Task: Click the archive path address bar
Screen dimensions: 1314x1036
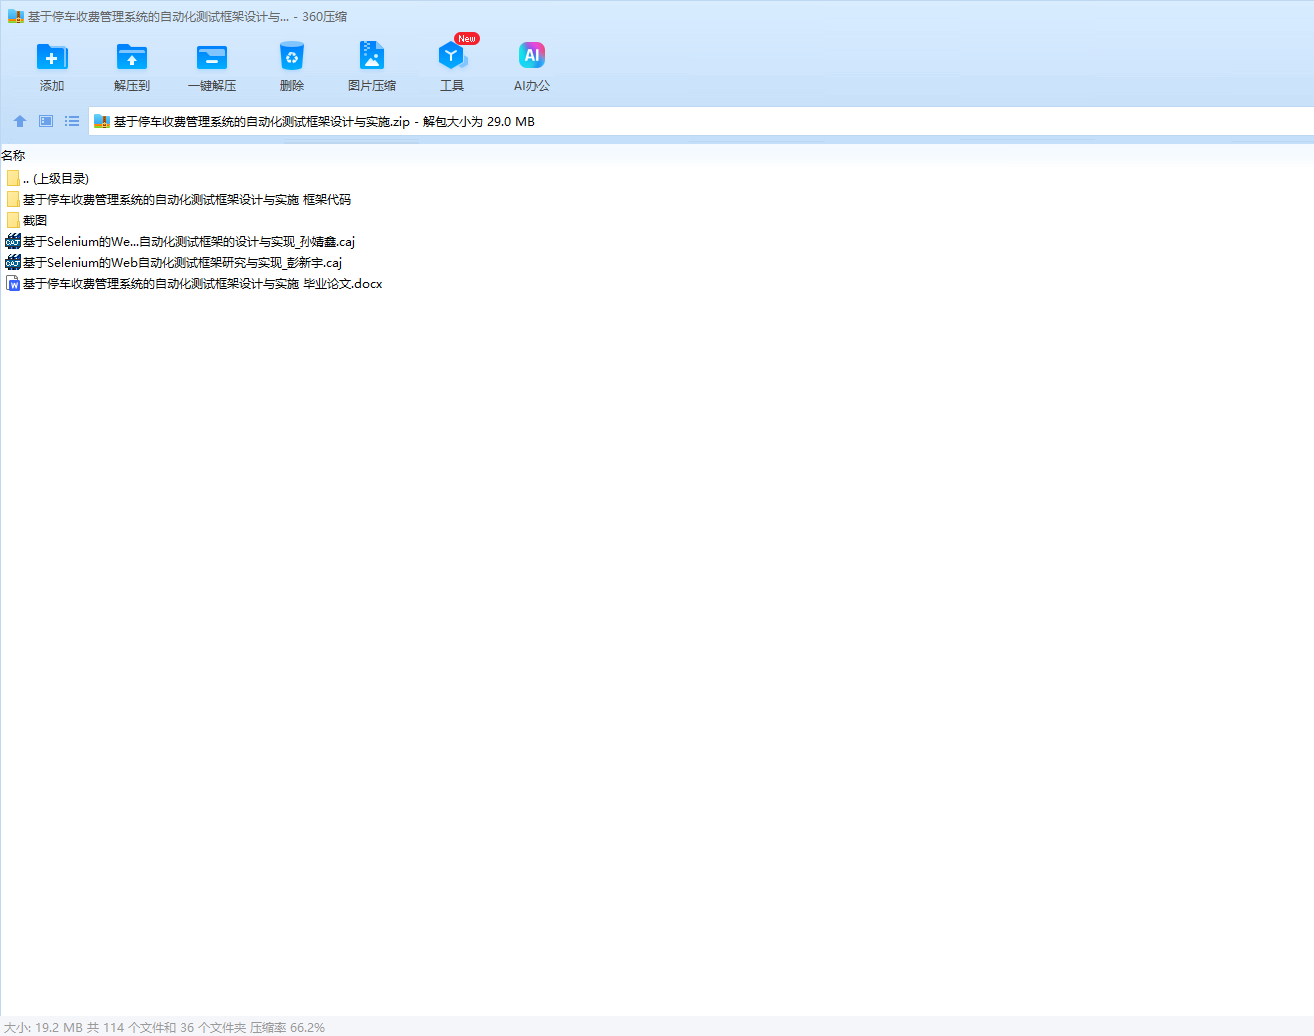Action: (700, 121)
